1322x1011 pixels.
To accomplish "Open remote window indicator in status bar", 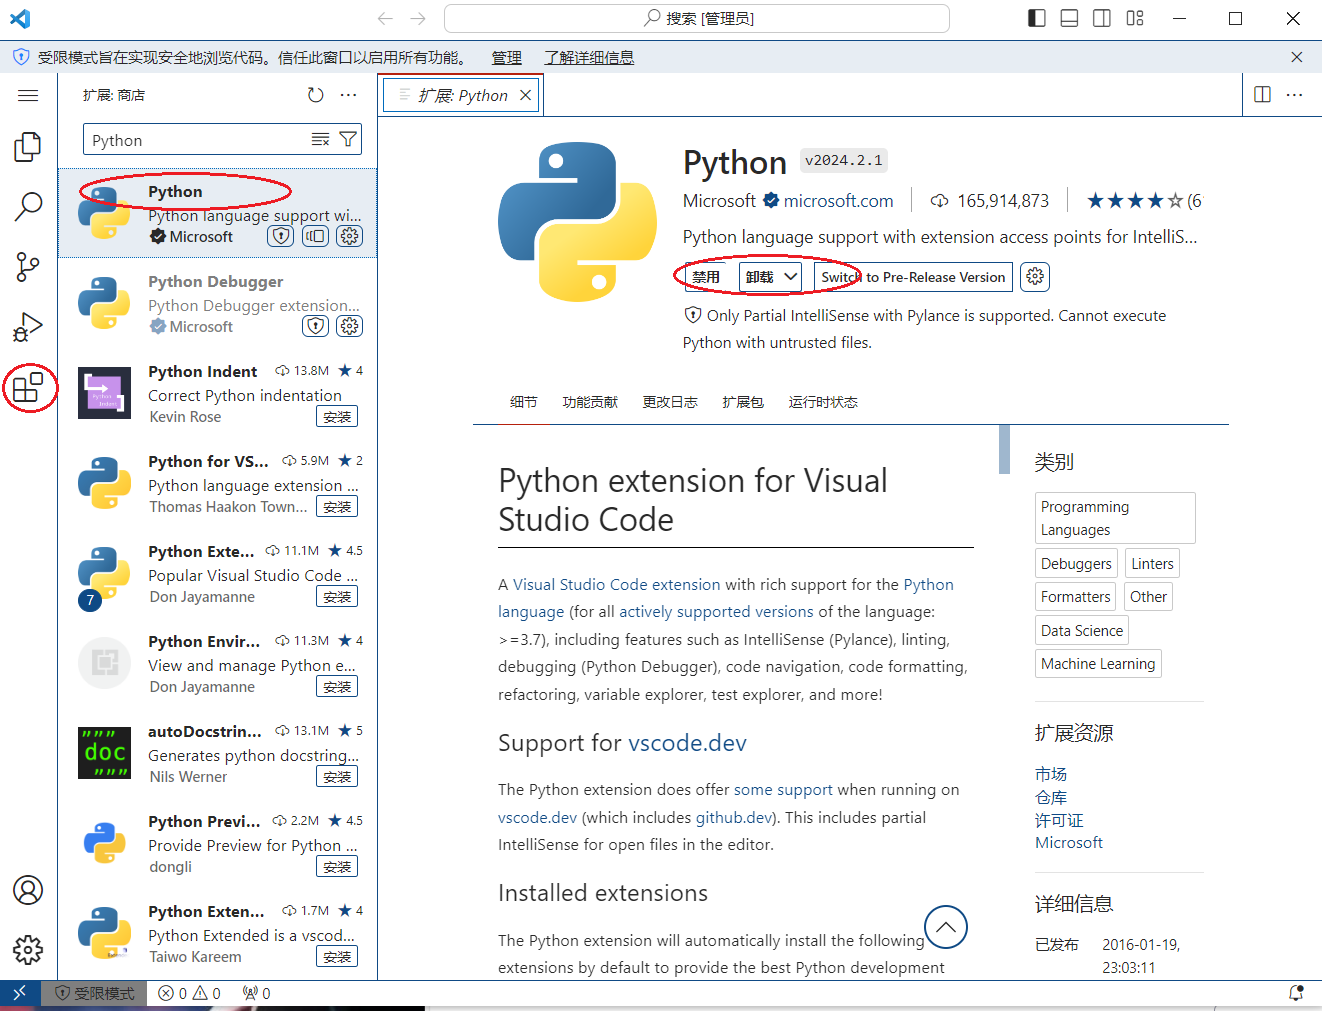I will point(20,993).
